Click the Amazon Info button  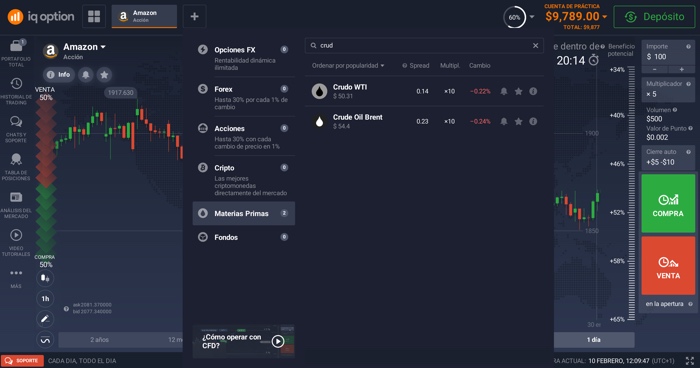pos(58,75)
